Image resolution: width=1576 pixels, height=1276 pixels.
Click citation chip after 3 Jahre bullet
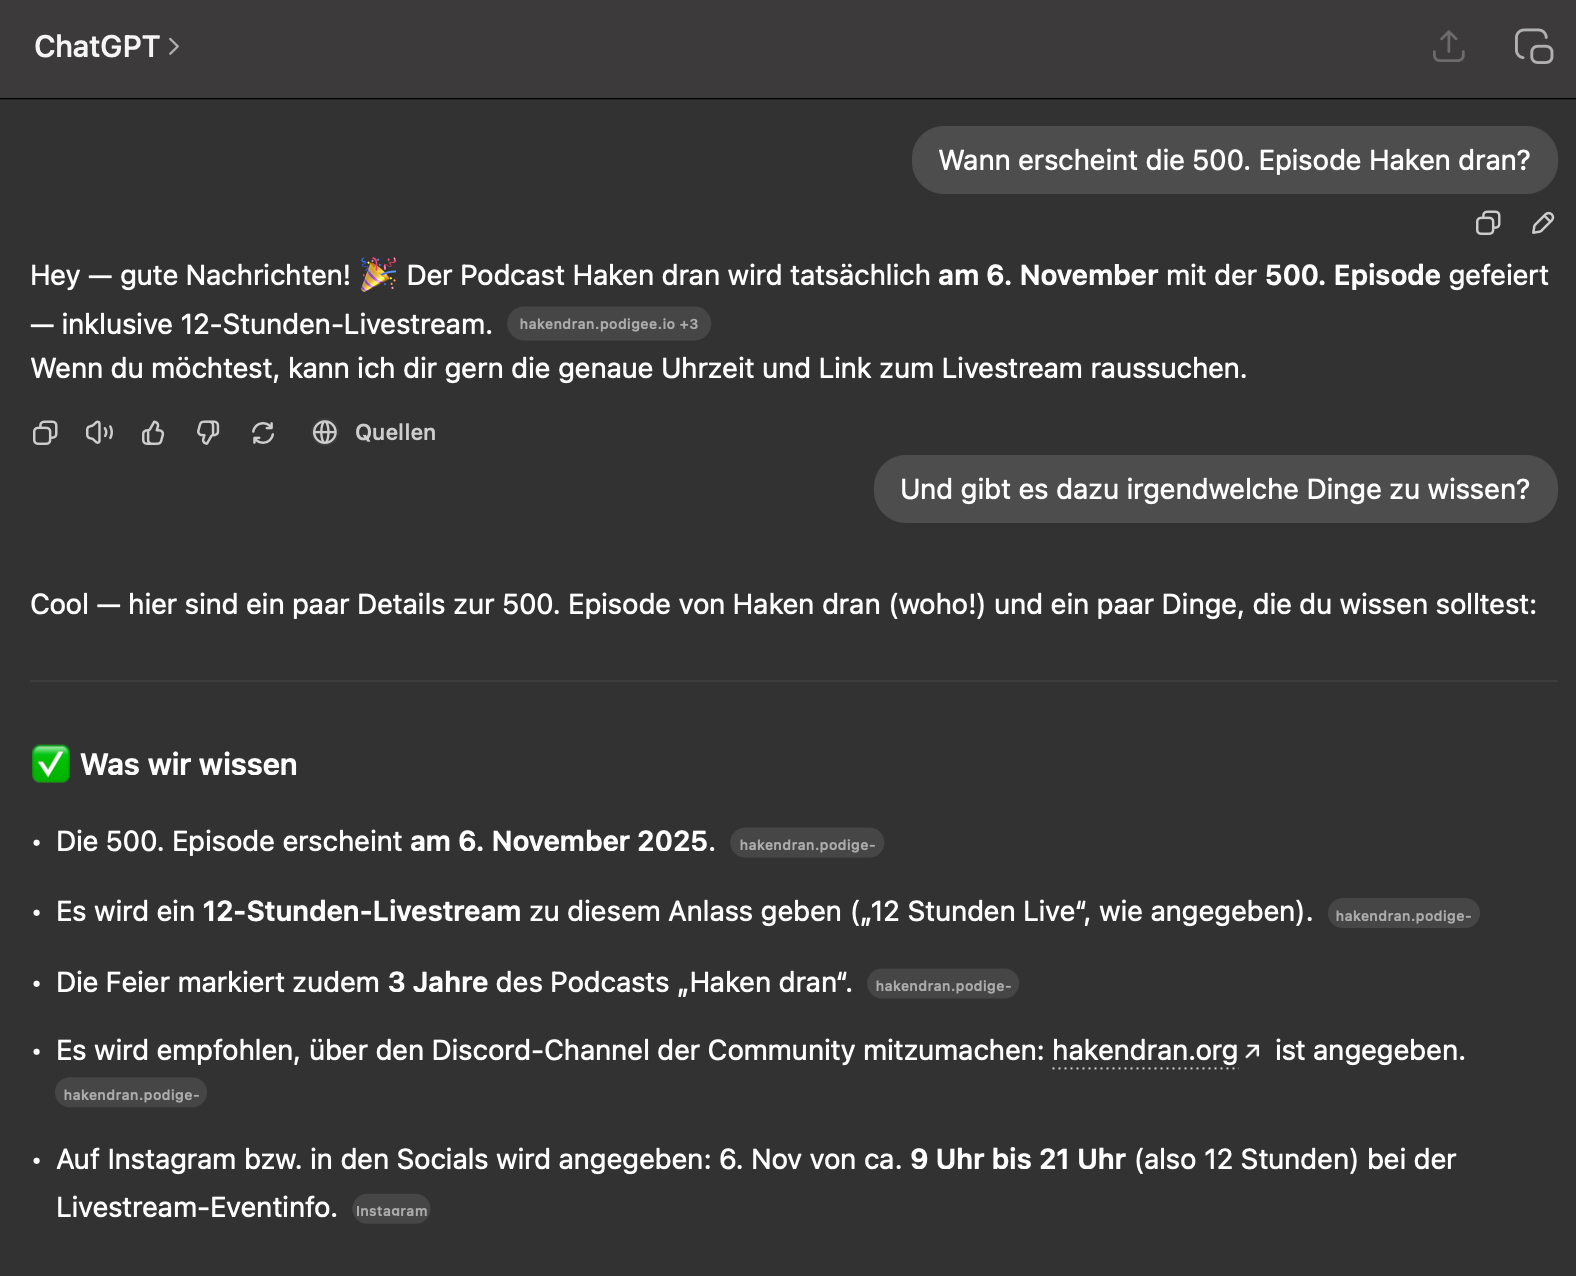[942, 985]
